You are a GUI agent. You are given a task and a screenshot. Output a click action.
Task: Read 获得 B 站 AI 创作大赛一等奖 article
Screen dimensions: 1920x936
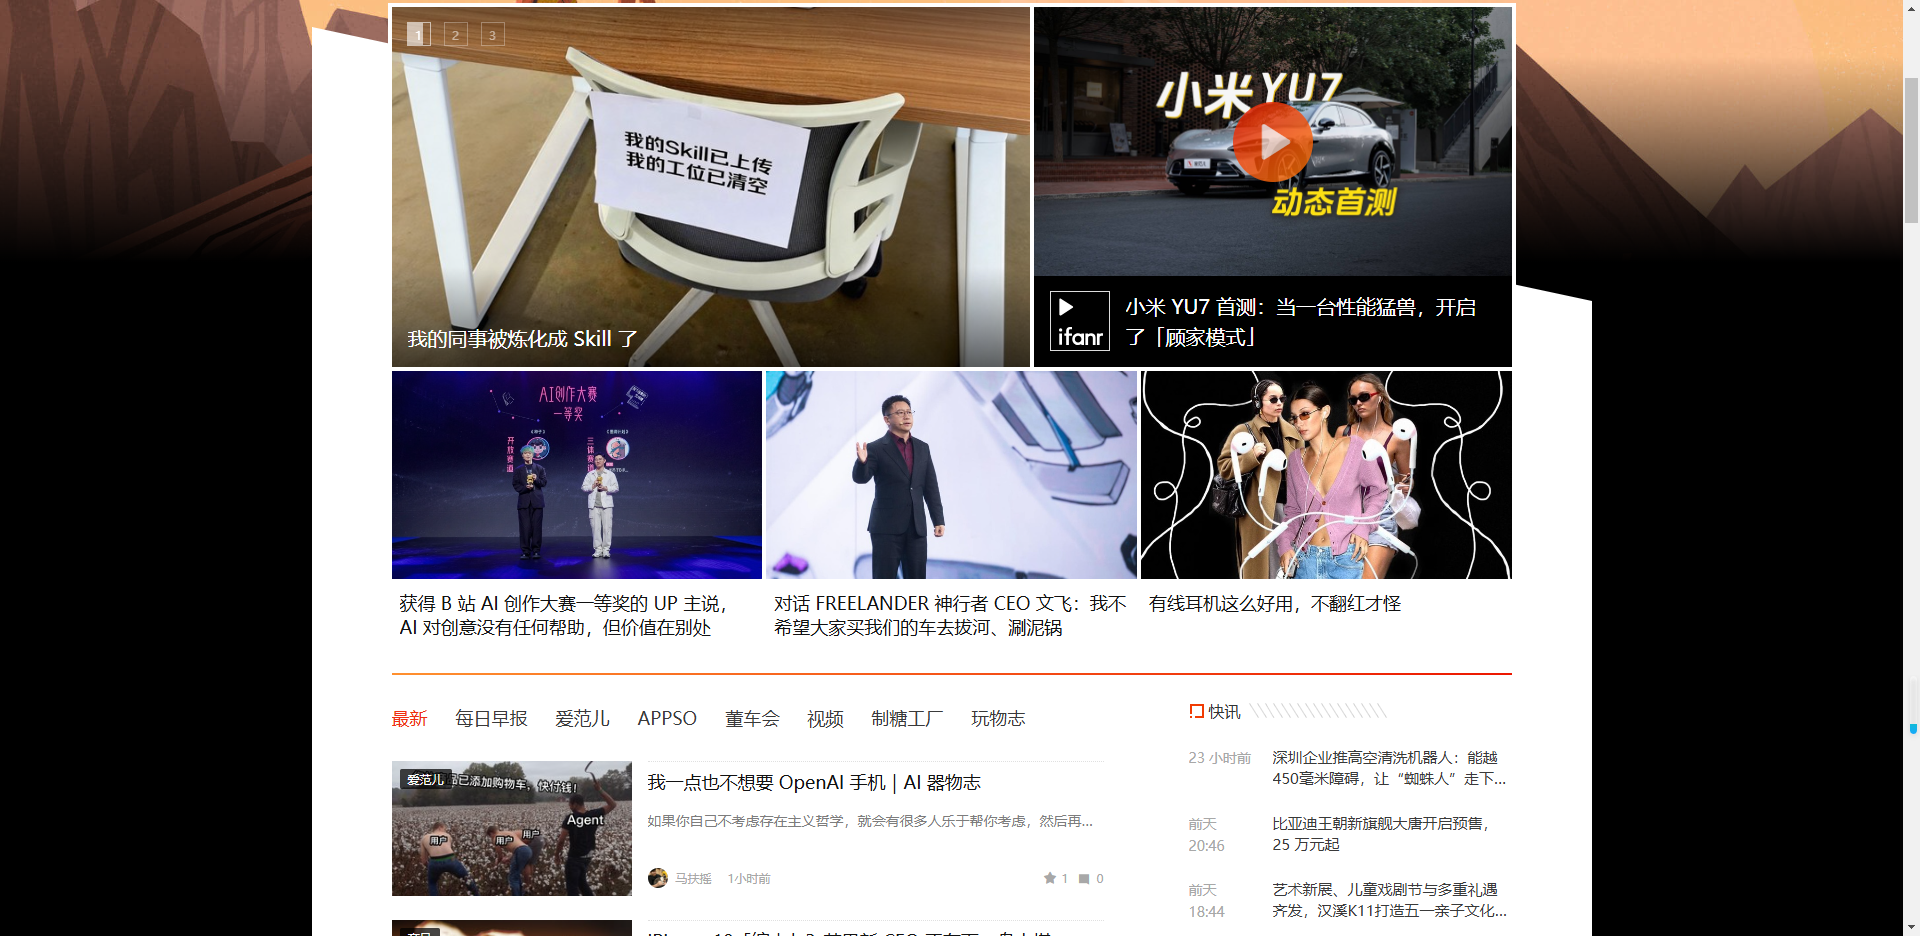(x=563, y=616)
